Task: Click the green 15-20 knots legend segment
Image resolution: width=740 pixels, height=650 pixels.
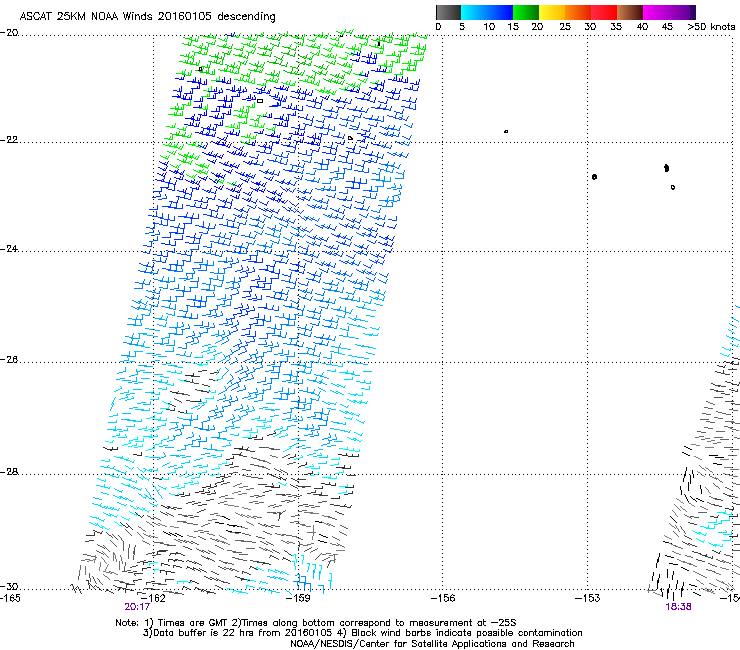Action: 526,12
